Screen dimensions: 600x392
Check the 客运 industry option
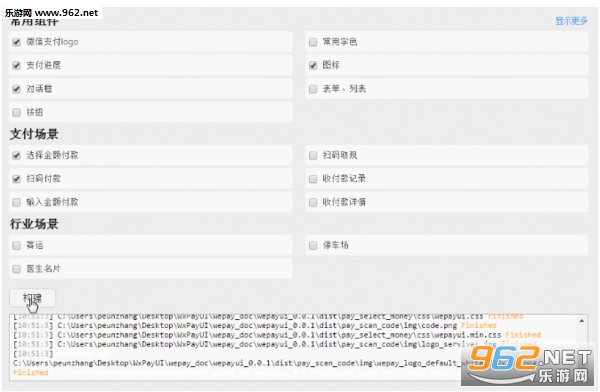click(x=16, y=245)
